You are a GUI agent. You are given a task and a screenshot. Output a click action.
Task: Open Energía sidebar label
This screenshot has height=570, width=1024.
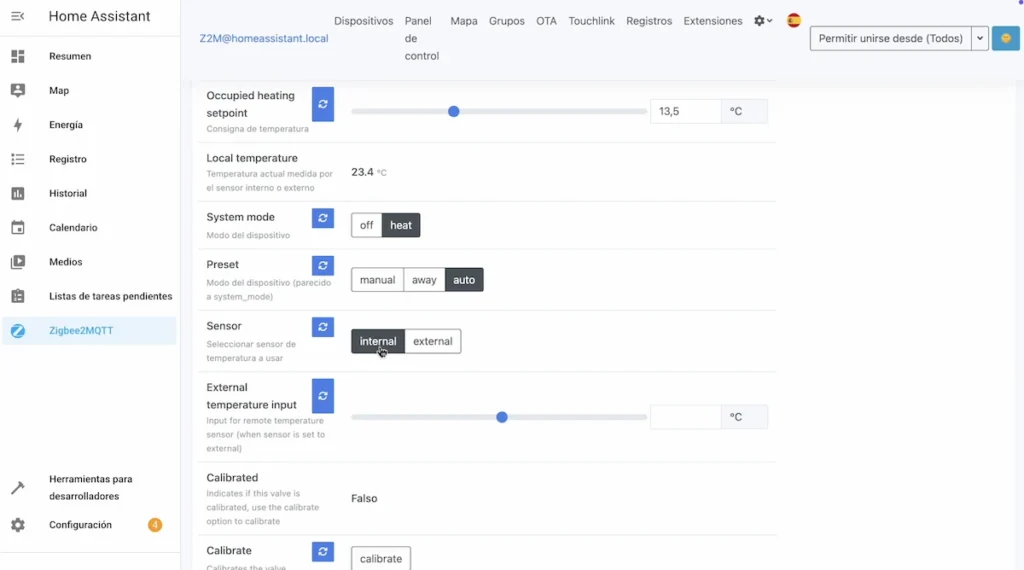tap(66, 125)
